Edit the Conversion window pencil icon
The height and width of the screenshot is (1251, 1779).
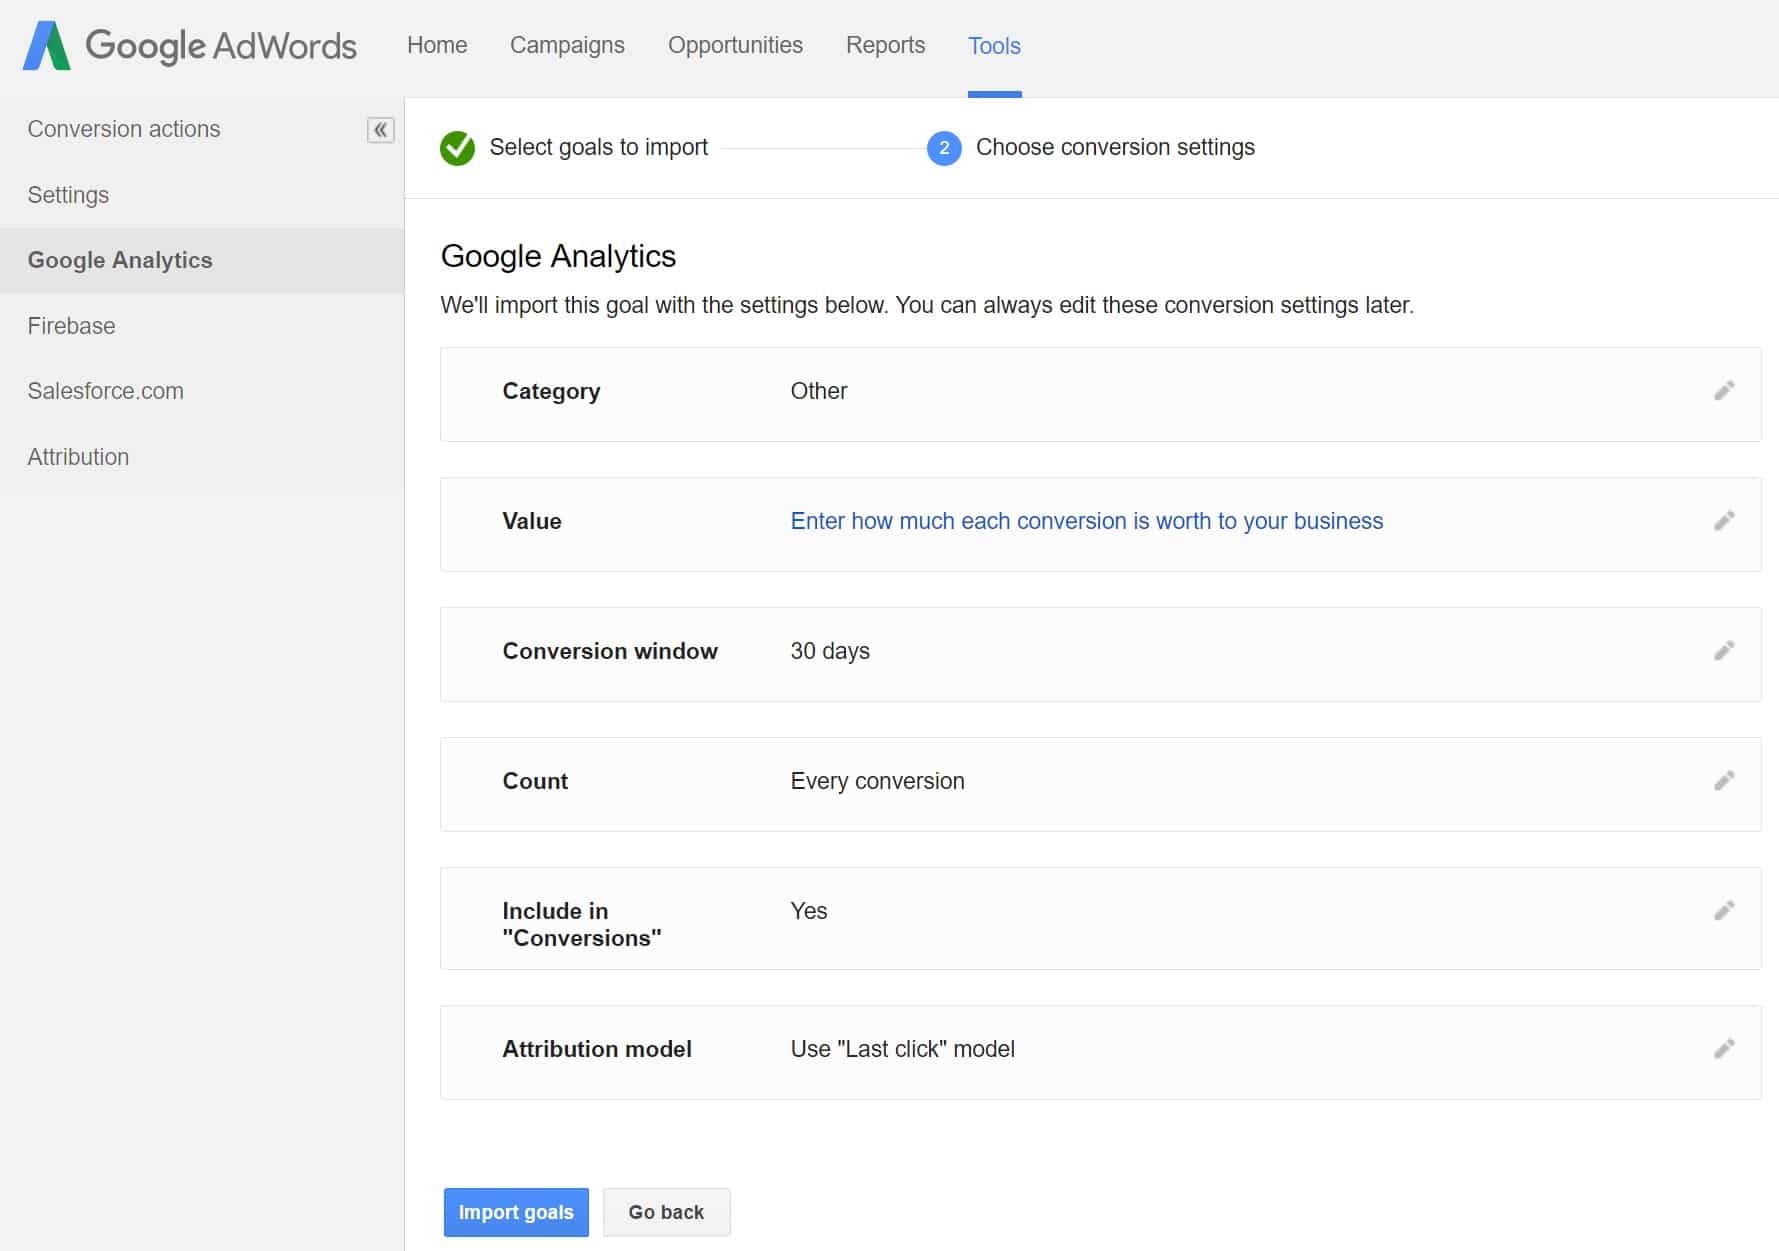1724,650
